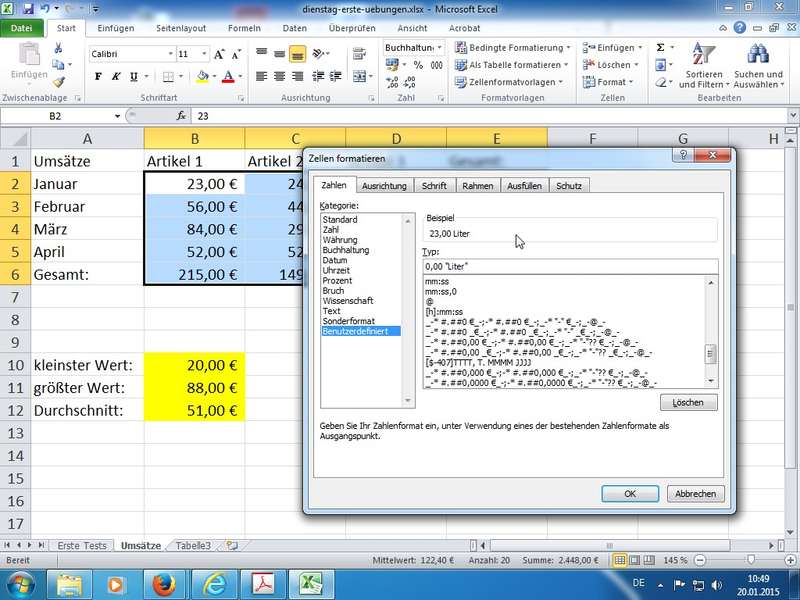Click the Typ format code input field
The image size is (800, 600).
pyautogui.click(x=568, y=266)
